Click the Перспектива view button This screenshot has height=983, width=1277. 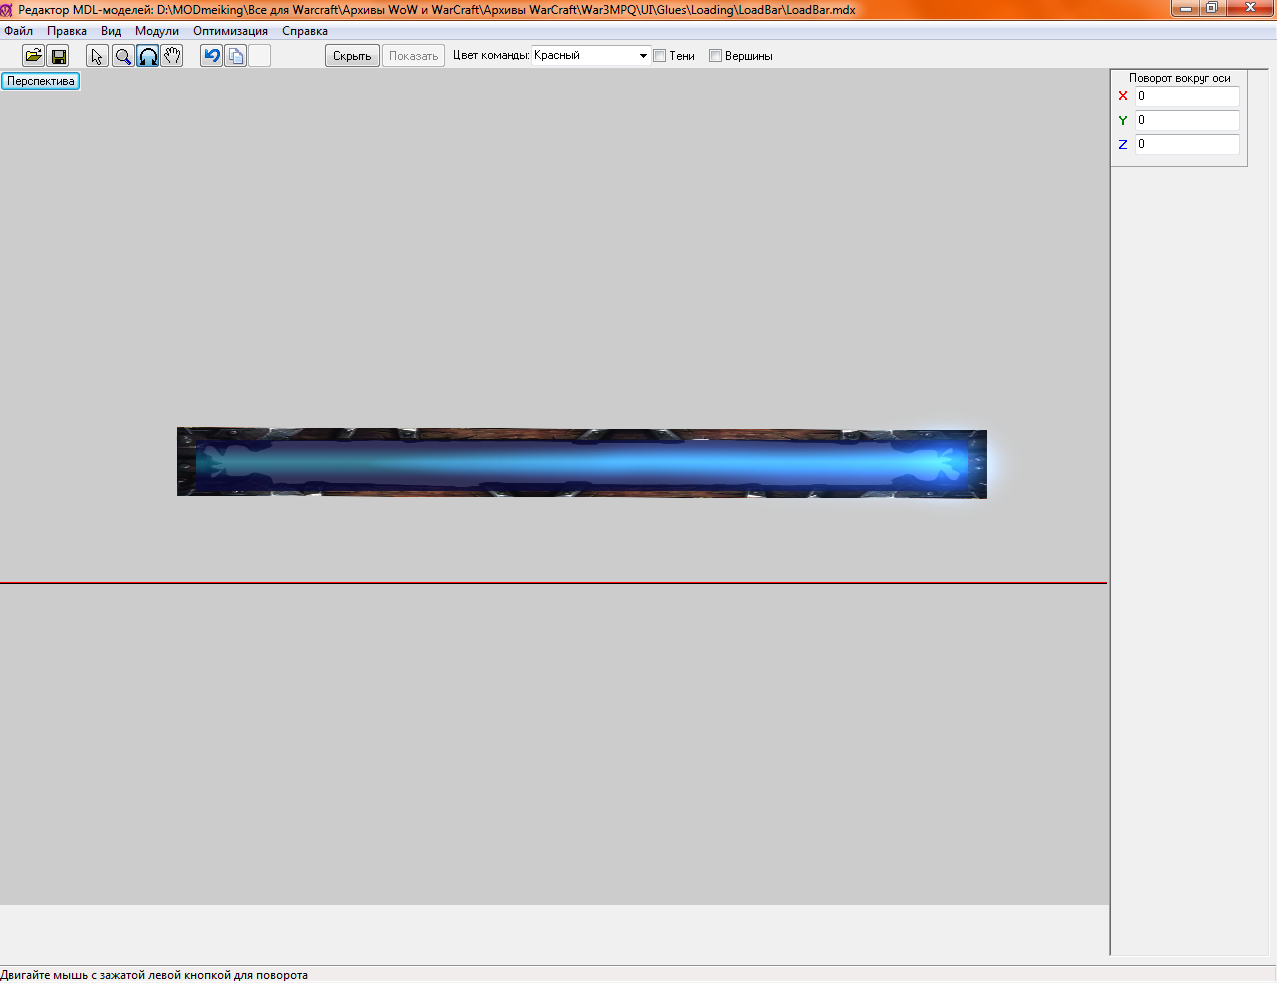[41, 81]
